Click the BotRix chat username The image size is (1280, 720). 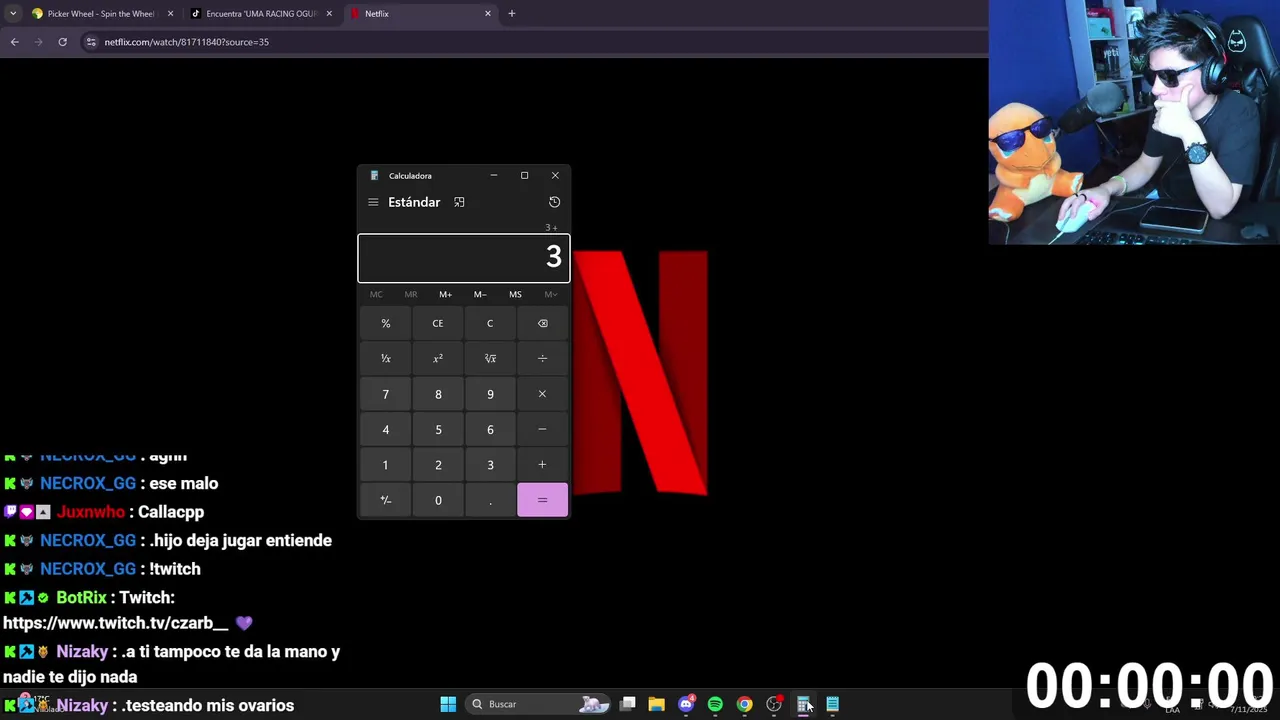pyautogui.click(x=81, y=597)
